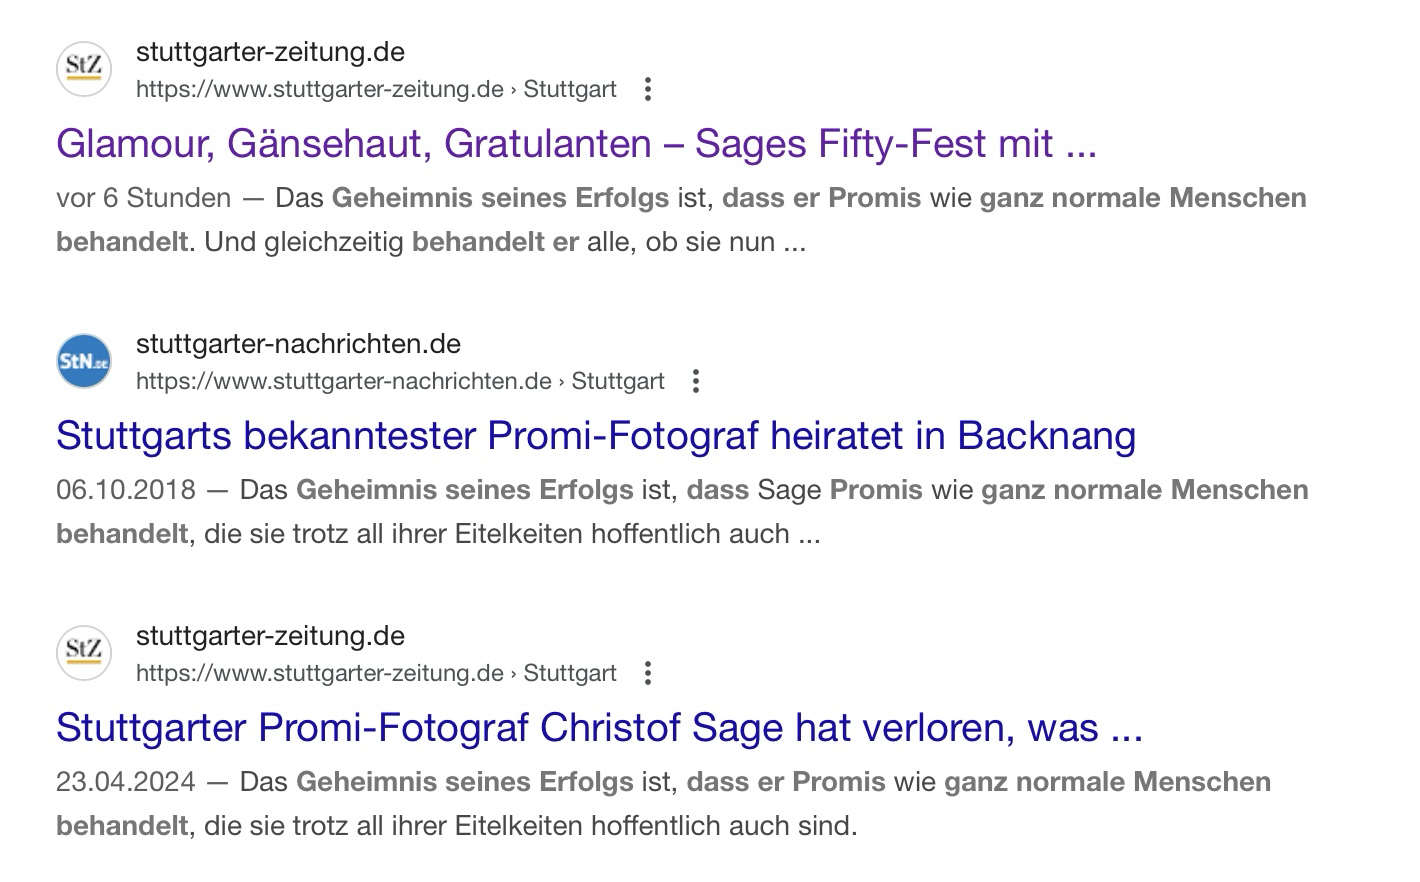Click the "vor 6 Stunden" timestamp
1420x882 pixels.
pos(143,198)
